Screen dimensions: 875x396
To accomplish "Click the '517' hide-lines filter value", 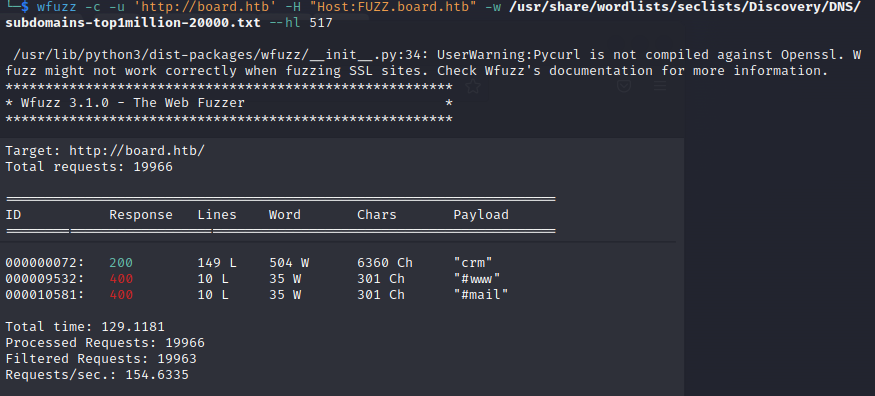I will (x=321, y=23).
